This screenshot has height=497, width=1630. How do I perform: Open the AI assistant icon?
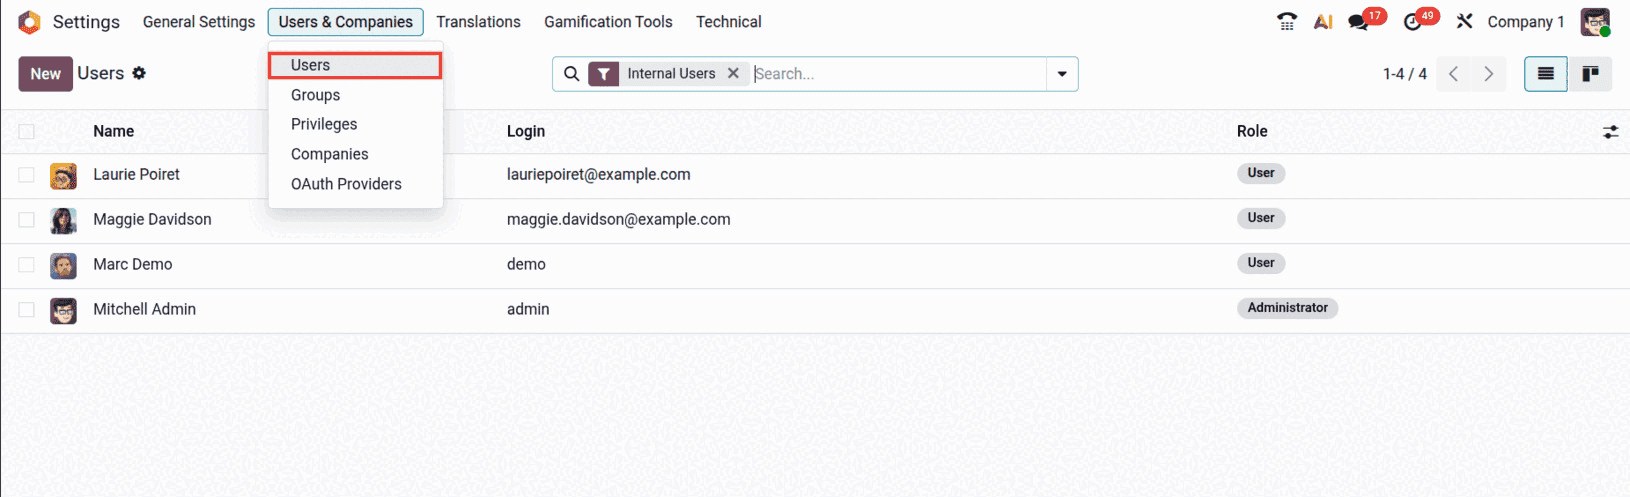[x=1323, y=22]
